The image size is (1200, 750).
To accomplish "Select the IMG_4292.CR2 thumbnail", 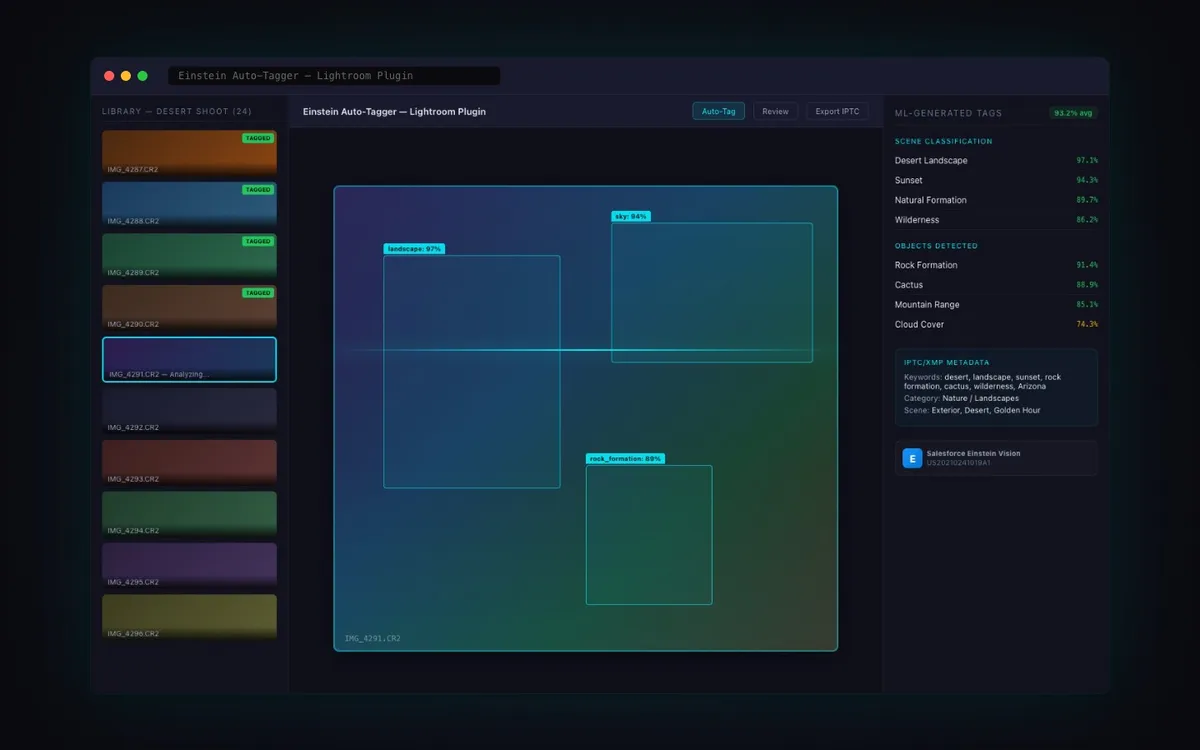I will click(x=189, y=410).
